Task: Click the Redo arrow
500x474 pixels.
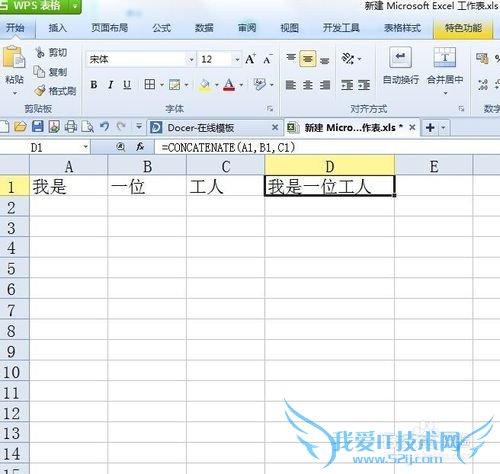Action: pyautogui.click(x=121, y=127)
